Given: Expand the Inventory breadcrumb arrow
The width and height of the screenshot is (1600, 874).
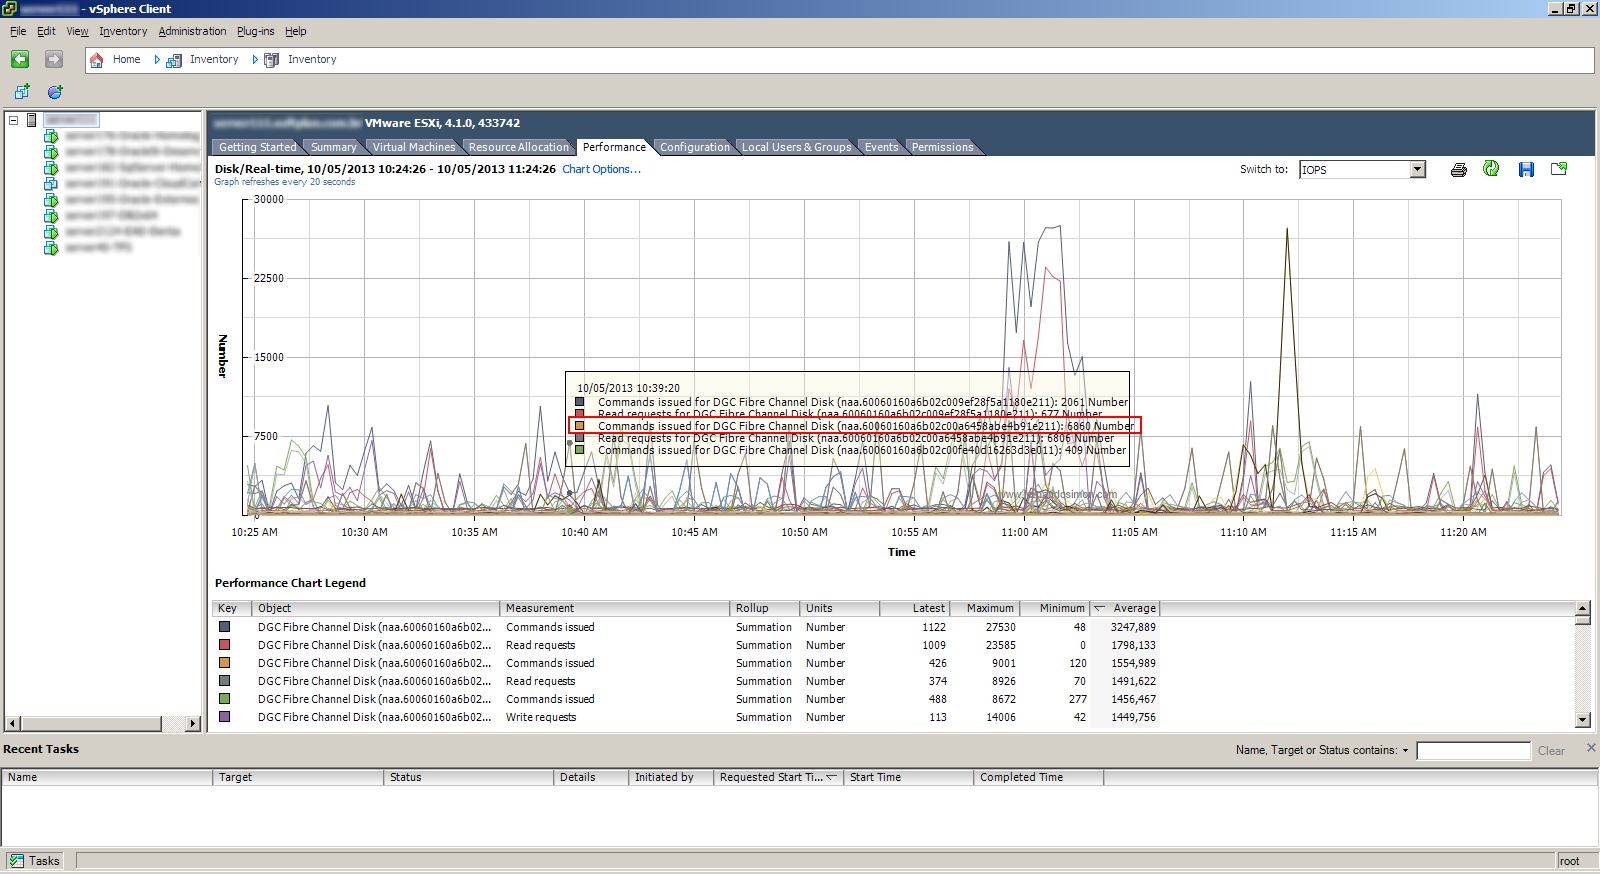Looking at the screenshot, I should click(255, 60).
